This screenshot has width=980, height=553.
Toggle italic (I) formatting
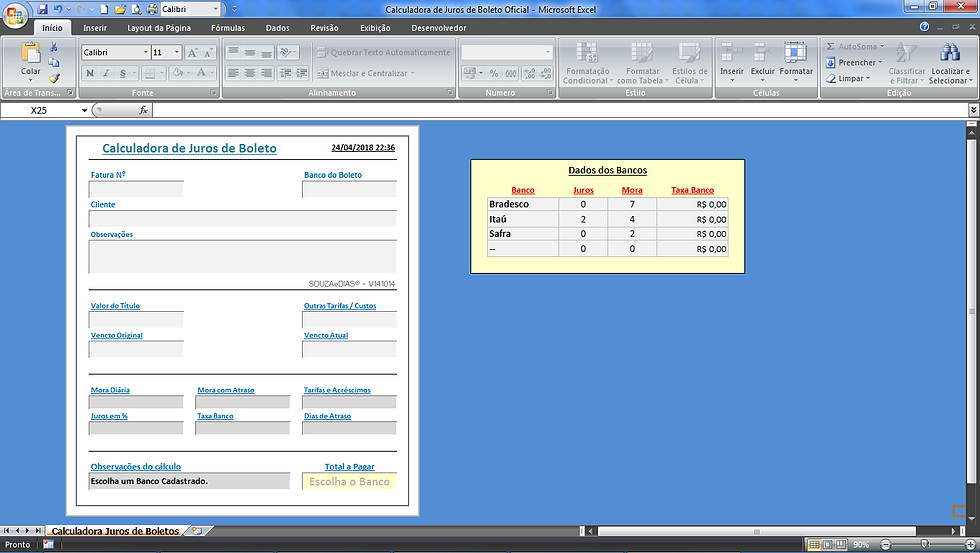106,73
